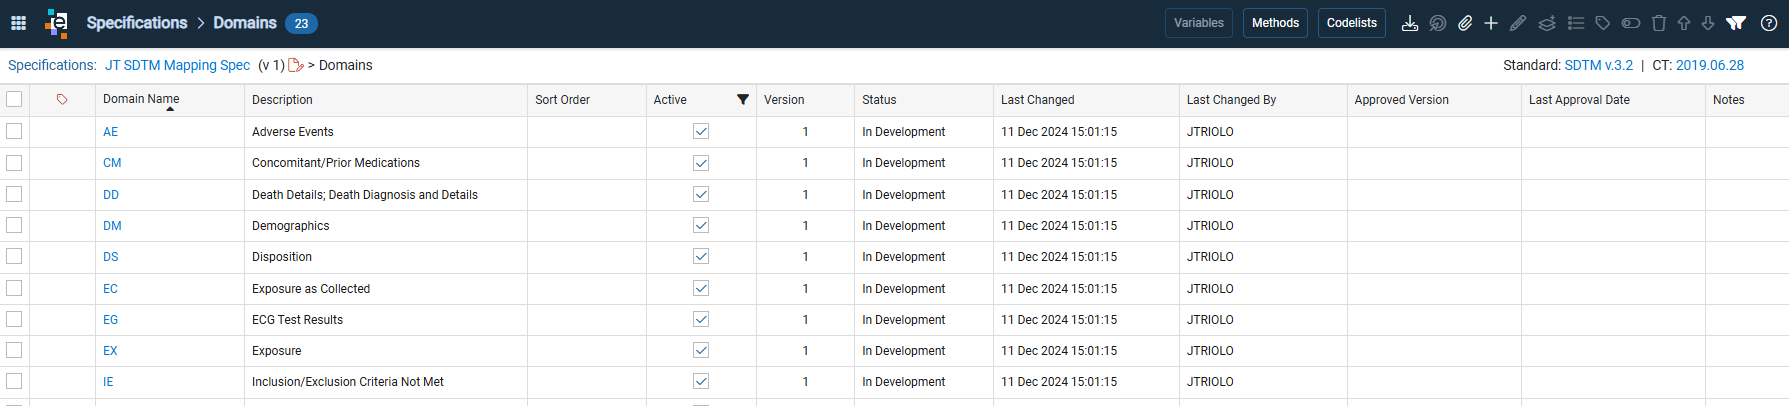1789x406 pixels.
Task: Click the Notes column header
Action: pyautogui.click(x=1728, y=100)
